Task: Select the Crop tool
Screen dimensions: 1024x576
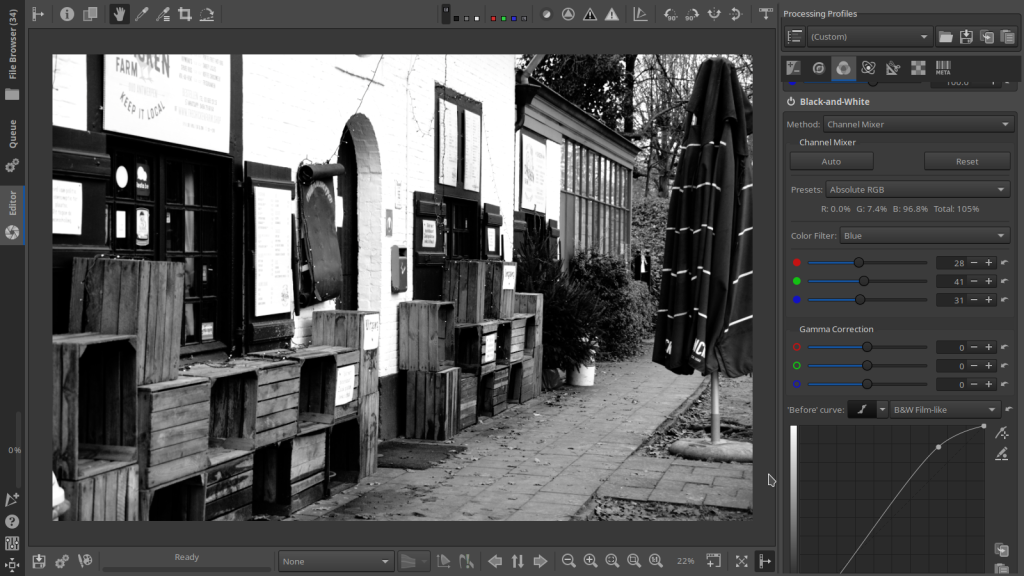Action: click(x=185, y=14)
